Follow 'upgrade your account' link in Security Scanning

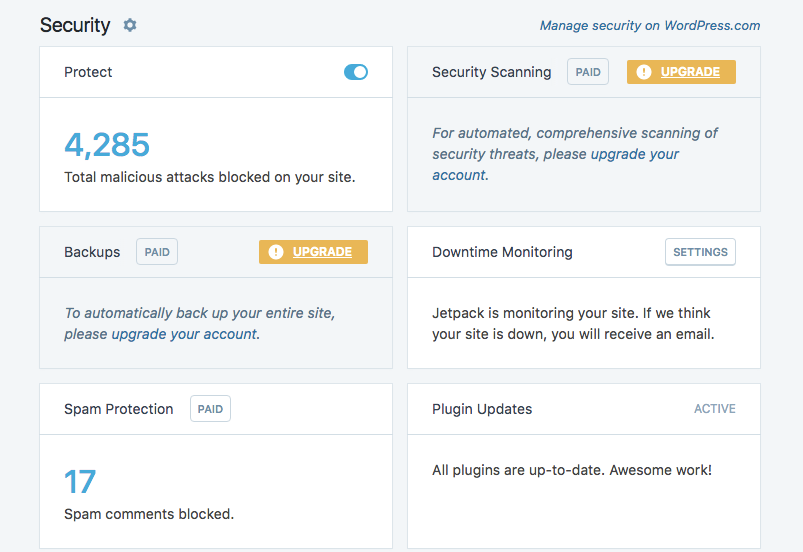point(556,164)
